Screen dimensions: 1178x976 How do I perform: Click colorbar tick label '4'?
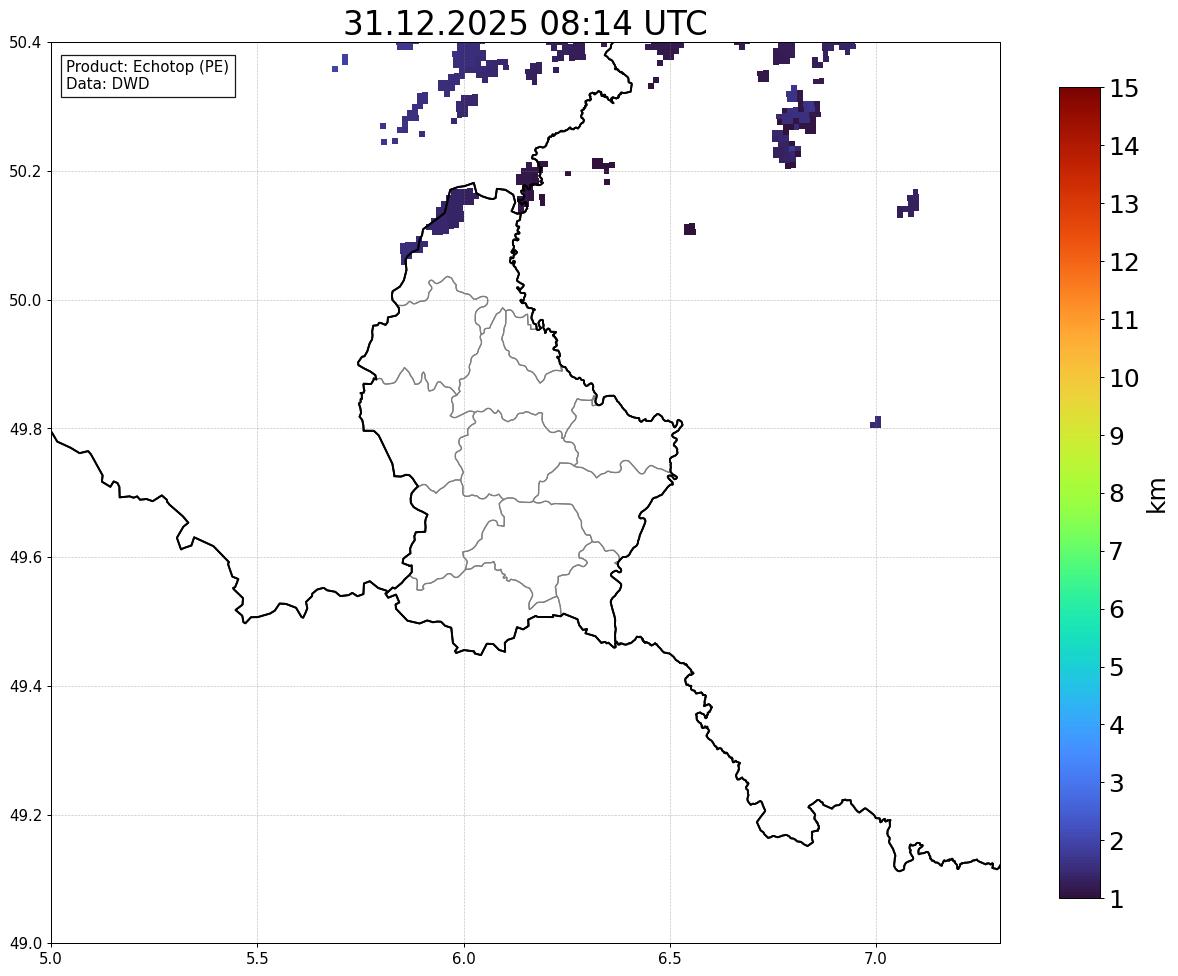click(1116, 725)
